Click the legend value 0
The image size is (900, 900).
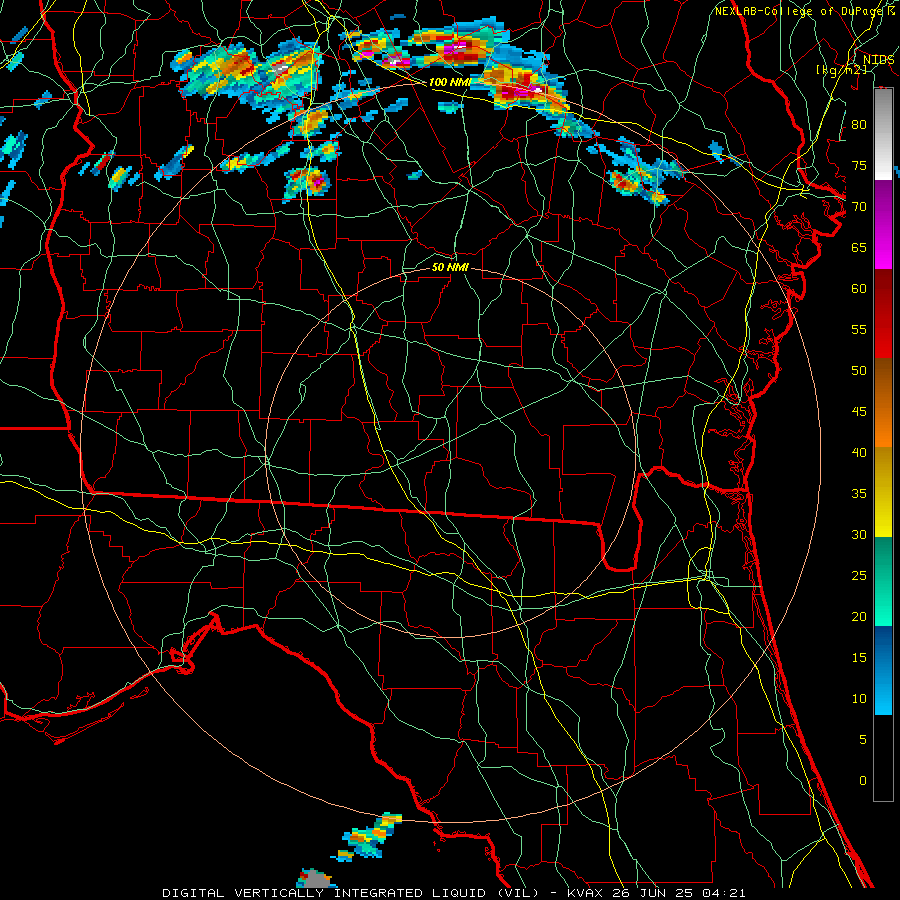click(x=863, y=781)
